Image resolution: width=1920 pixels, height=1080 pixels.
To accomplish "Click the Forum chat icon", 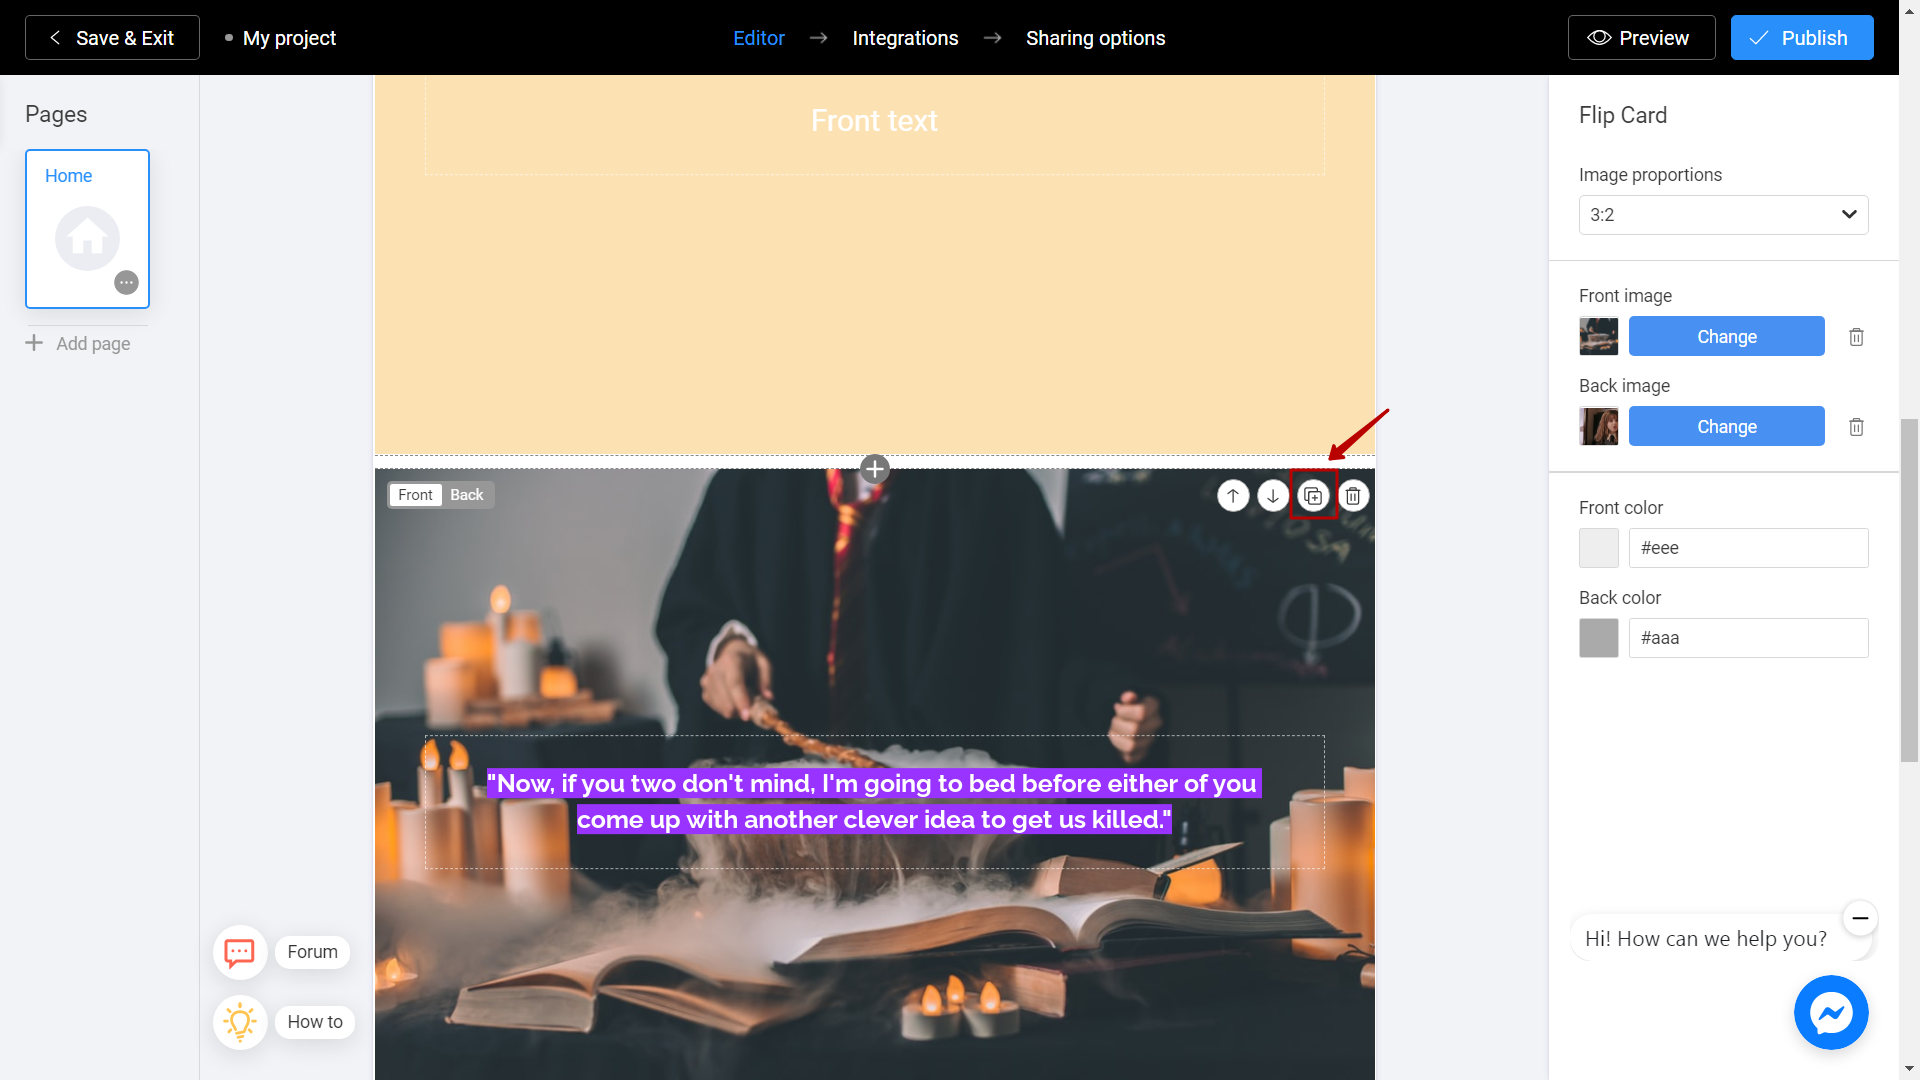I will (x=239, y=949).
